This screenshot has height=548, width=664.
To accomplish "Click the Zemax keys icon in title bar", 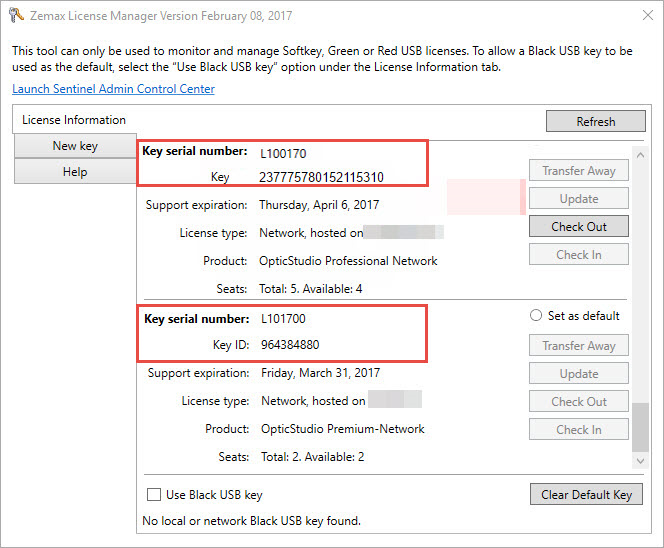I will [16, 15].
